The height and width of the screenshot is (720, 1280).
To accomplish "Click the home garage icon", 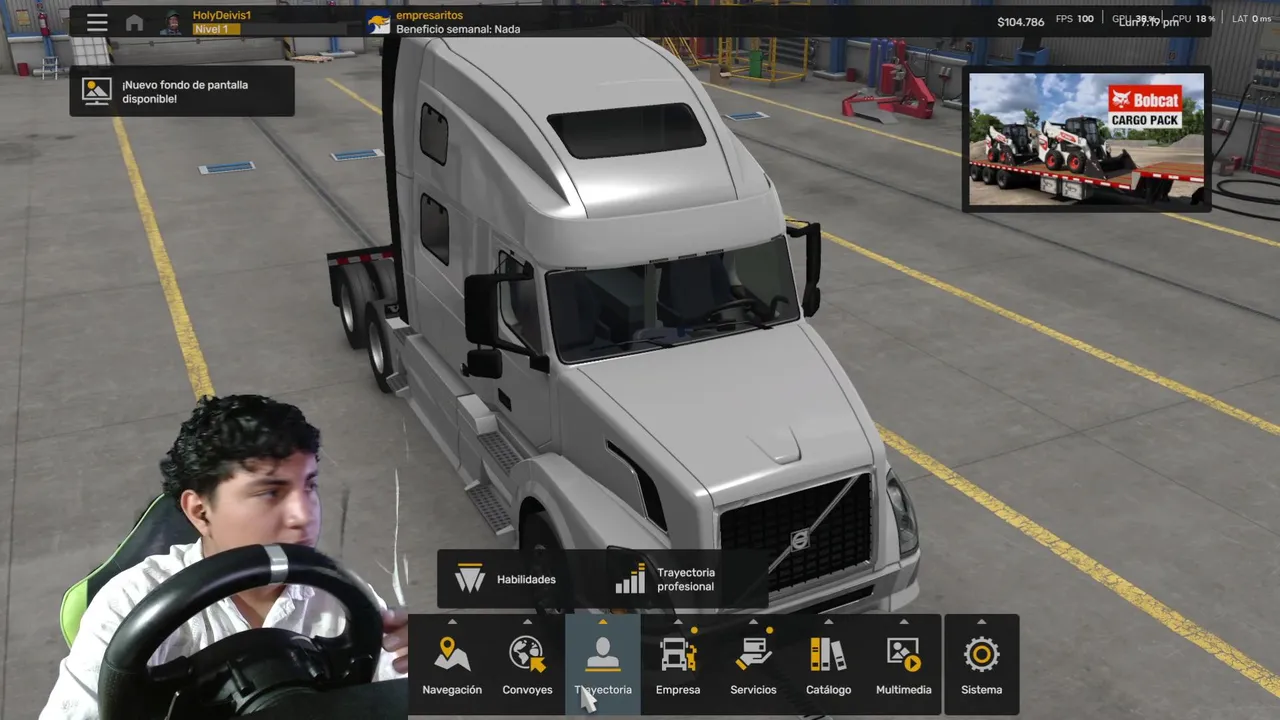I will tap(134, 22).
